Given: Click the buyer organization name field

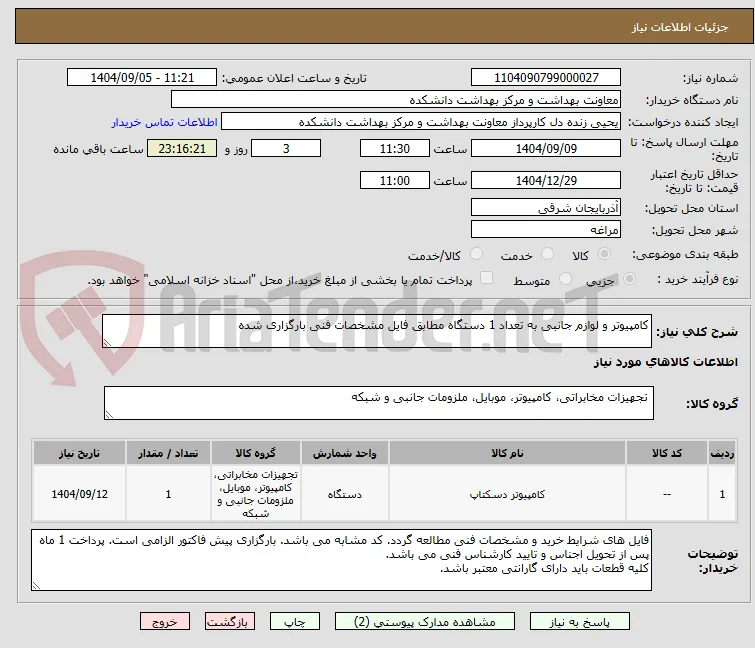Looking at the screenshot, I should click(395, 100).
